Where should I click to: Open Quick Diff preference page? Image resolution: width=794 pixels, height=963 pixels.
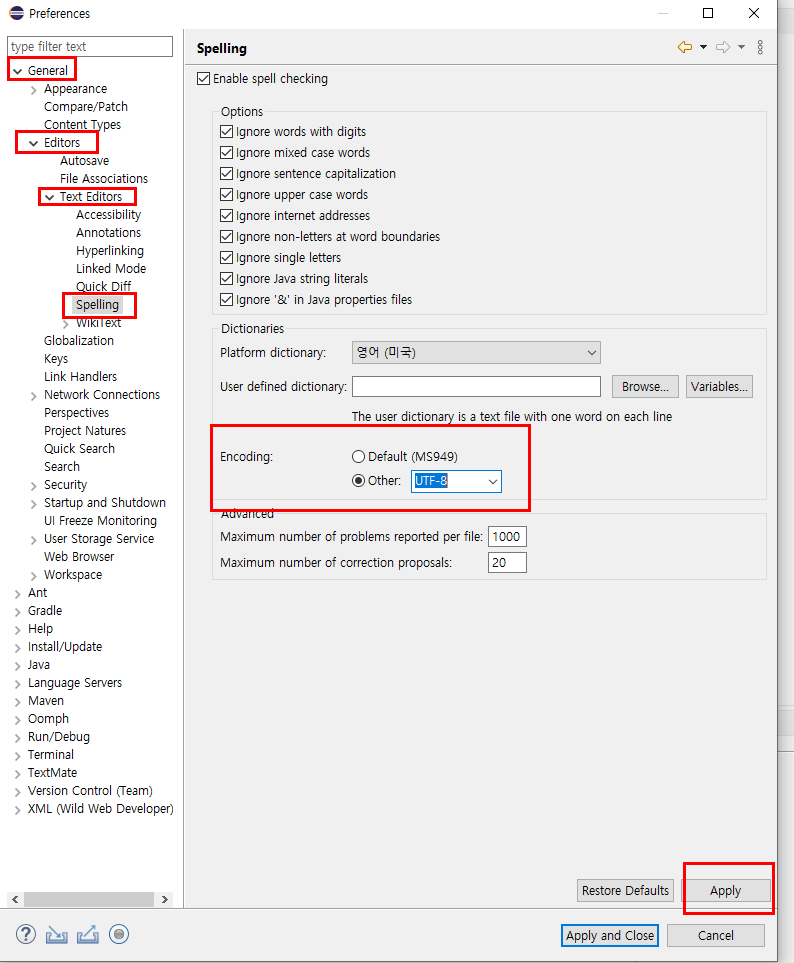103,286
